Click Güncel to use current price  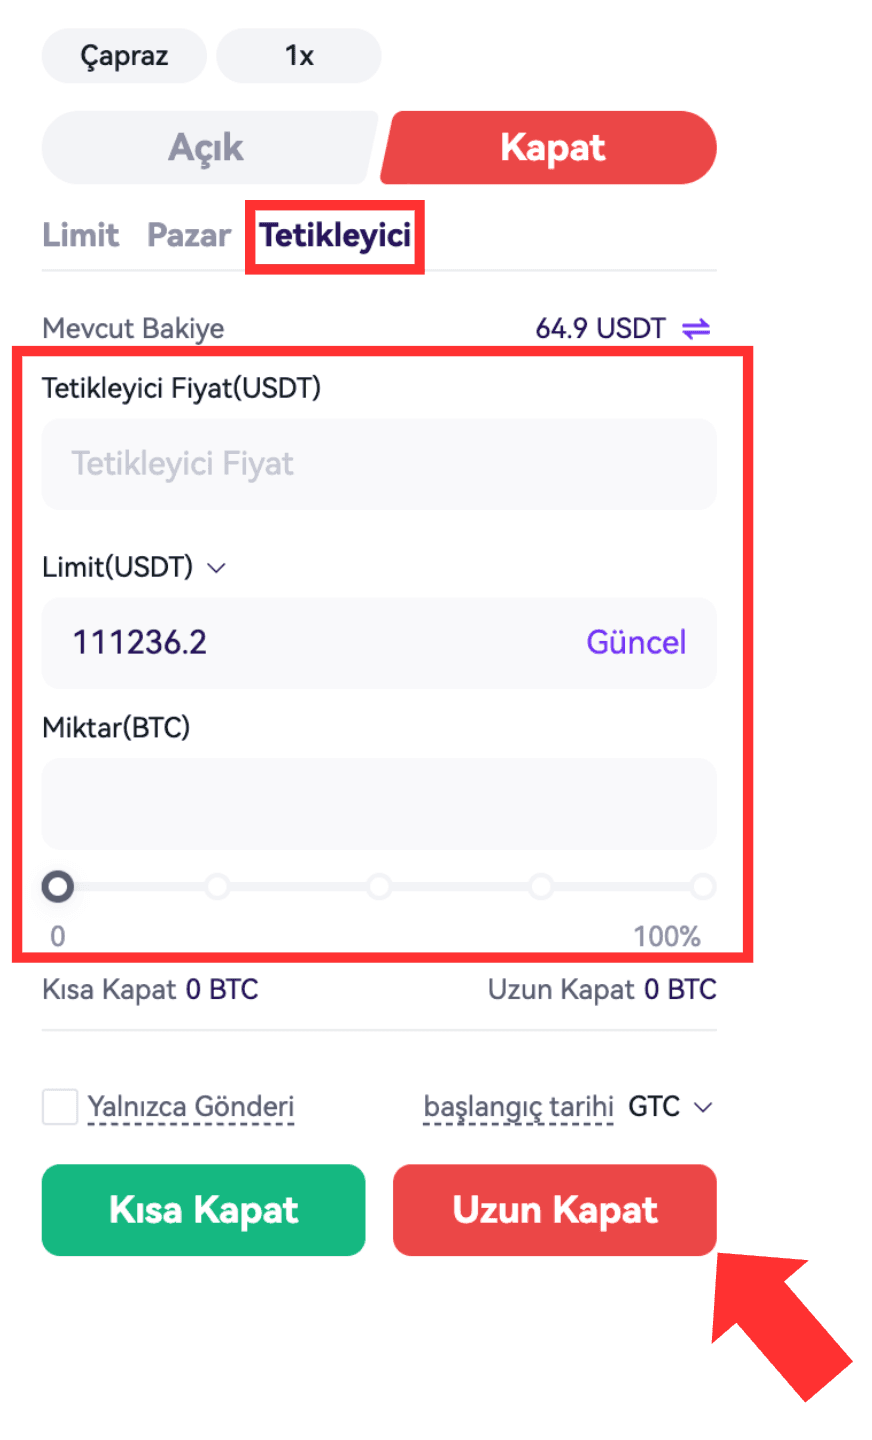(x=636, y=642)
